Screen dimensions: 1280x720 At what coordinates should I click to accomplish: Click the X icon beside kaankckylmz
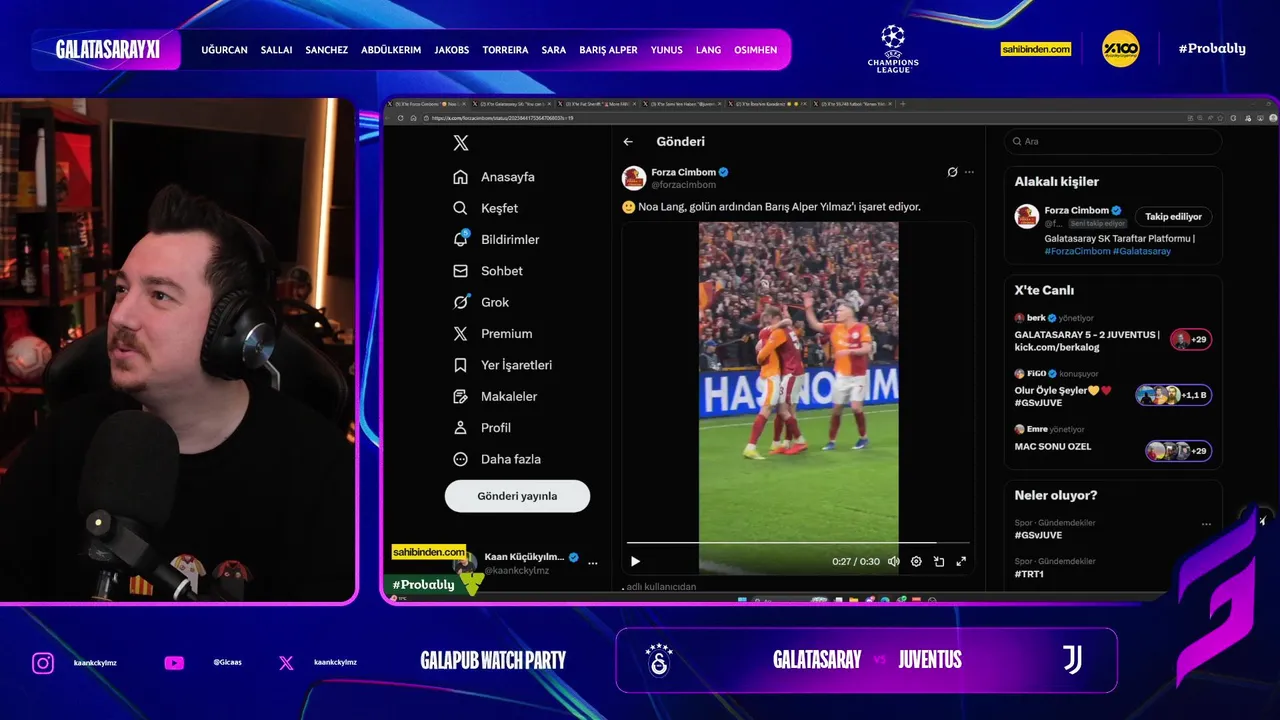286,663
